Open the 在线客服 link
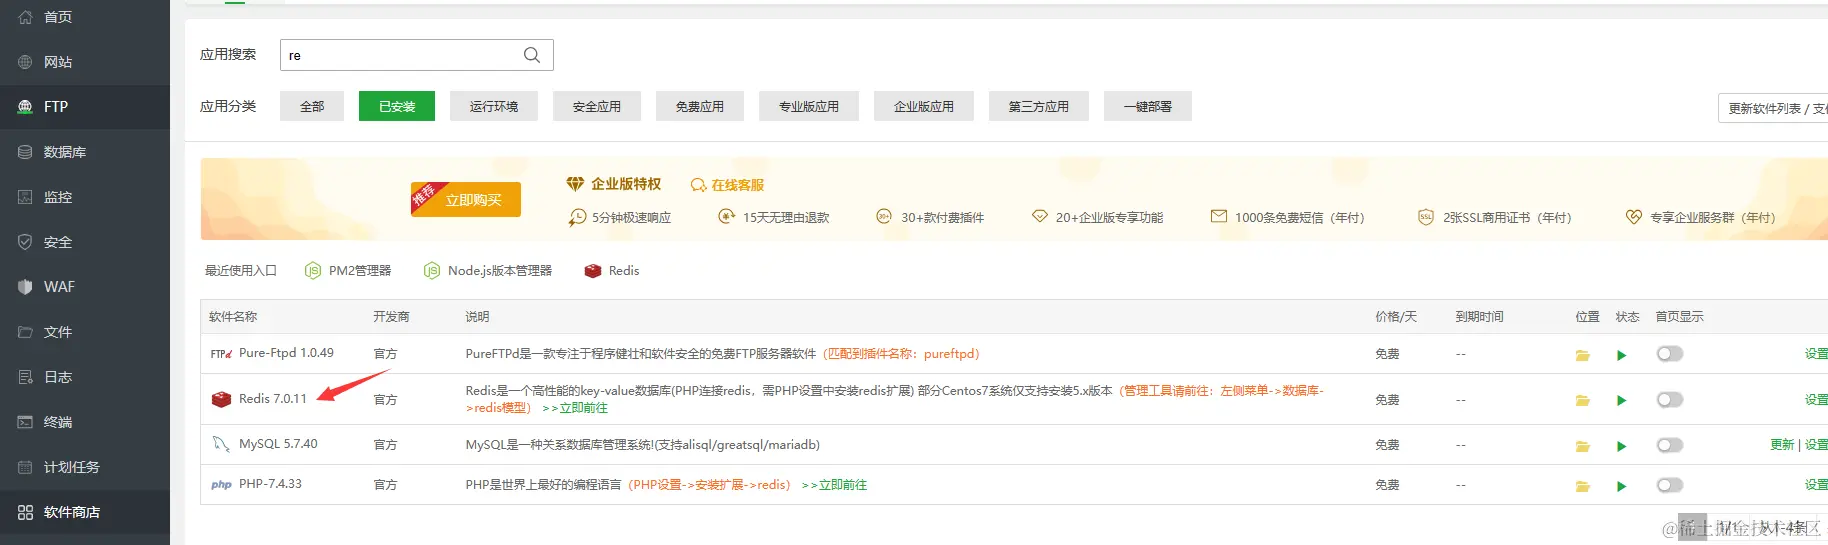This screenshot has height=545, width=1828. 738,185
